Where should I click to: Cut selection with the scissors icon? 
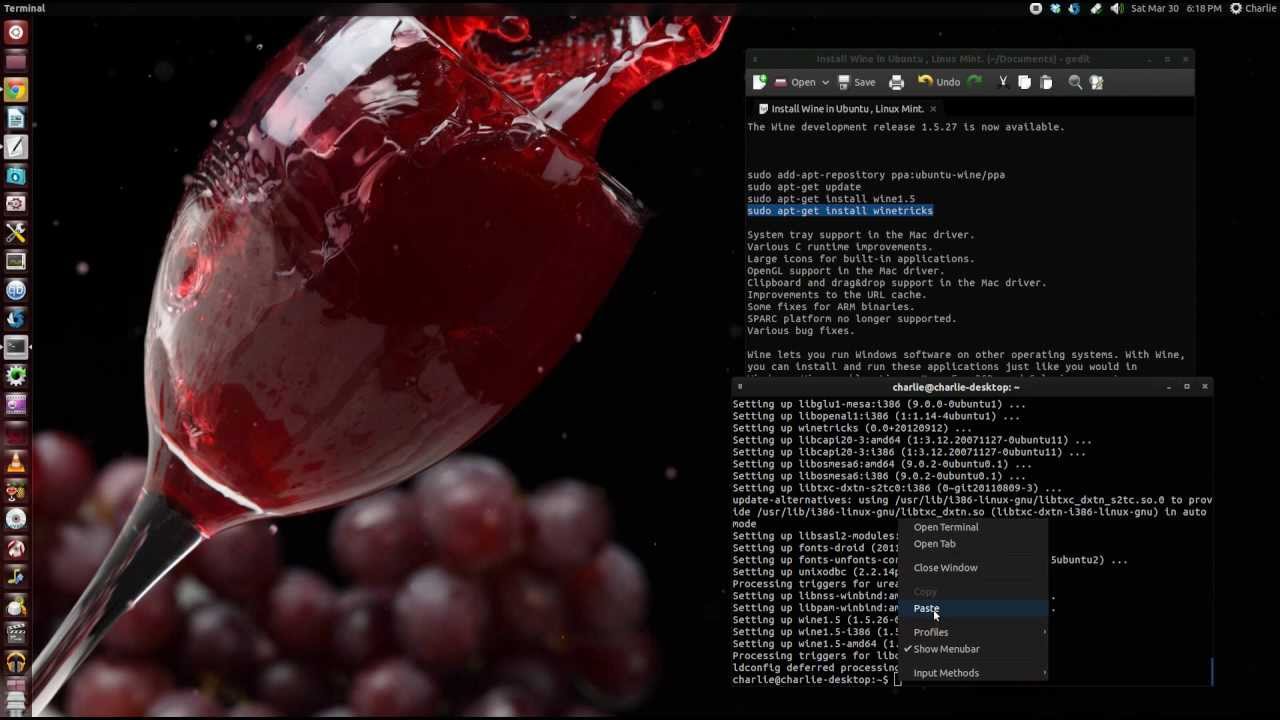click(x=1003, y=82)
